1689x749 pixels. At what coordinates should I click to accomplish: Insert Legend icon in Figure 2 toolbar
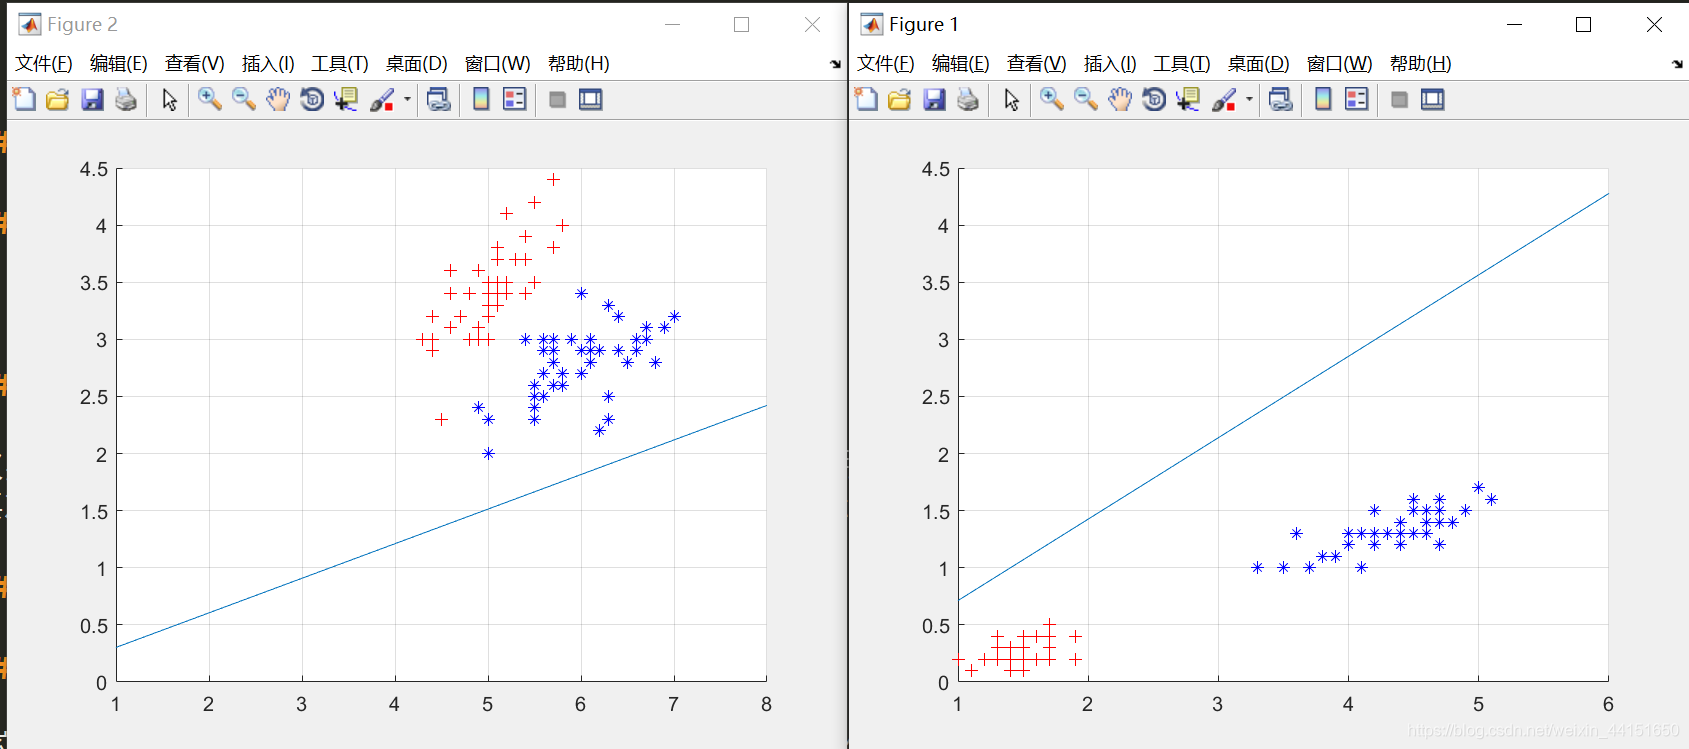[x=515, y=99]
